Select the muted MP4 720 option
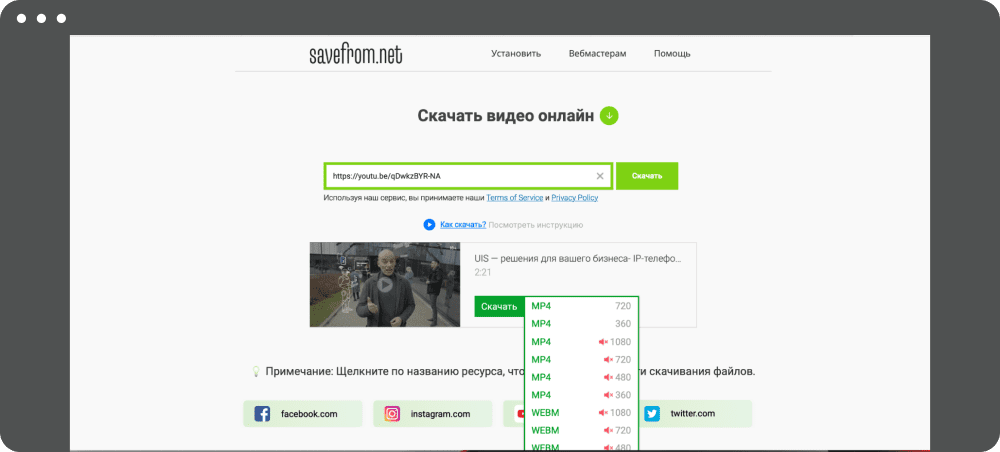Image resolution: width=1000 pixels, height=452 pixels. pos(581,360)
